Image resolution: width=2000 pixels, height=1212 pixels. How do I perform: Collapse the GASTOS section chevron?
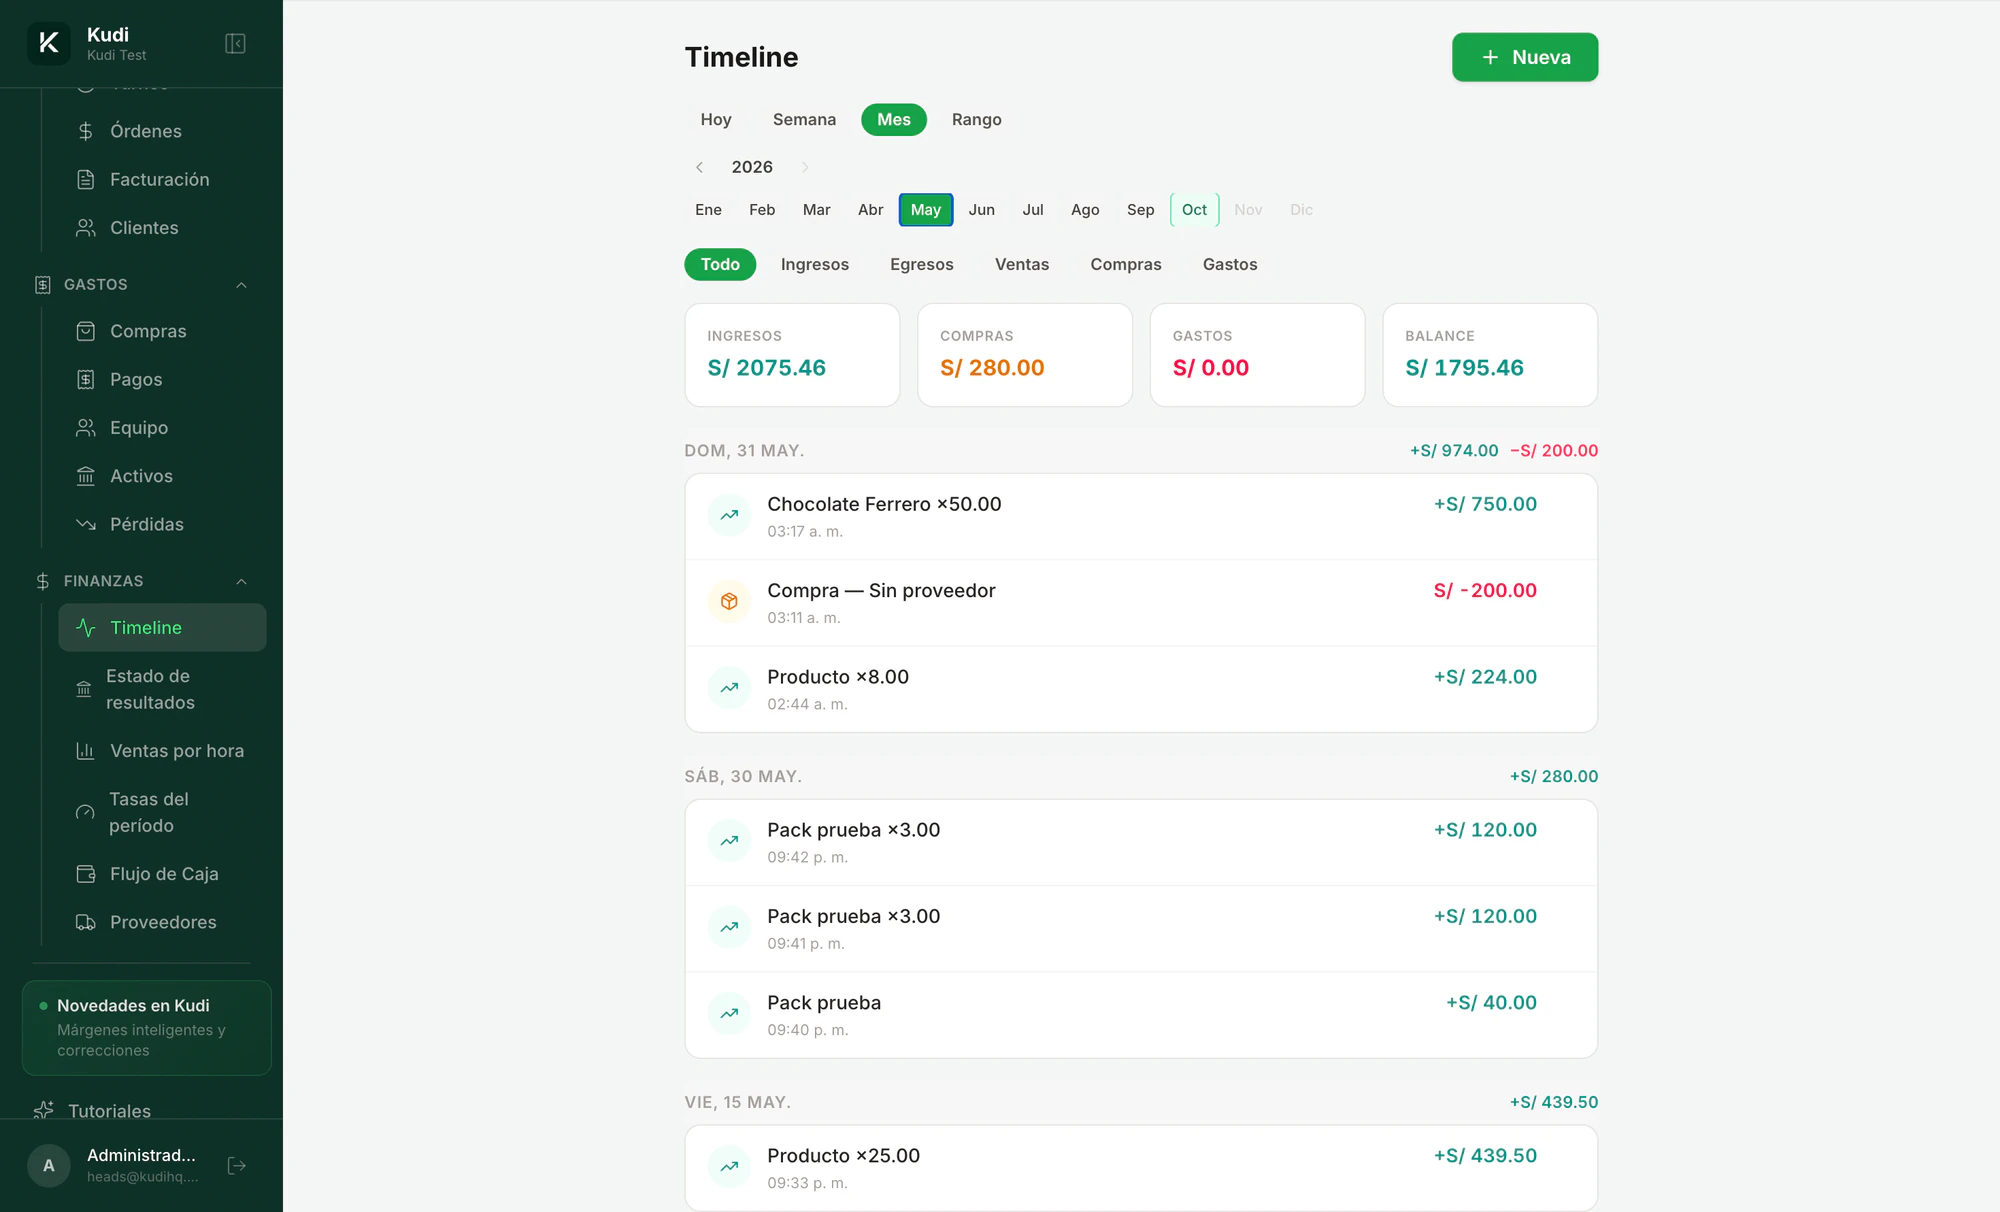pyautogui.click(x=241, y=285)
